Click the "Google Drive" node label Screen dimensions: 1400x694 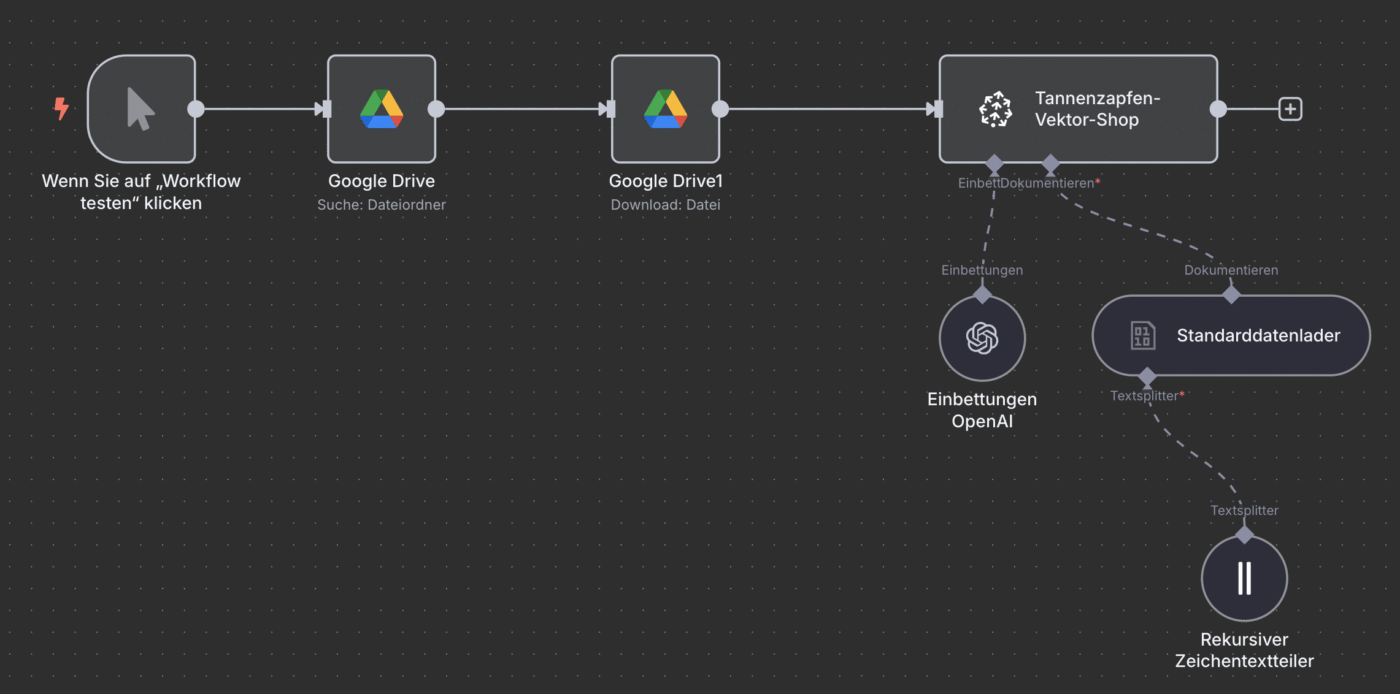point(381,182)
